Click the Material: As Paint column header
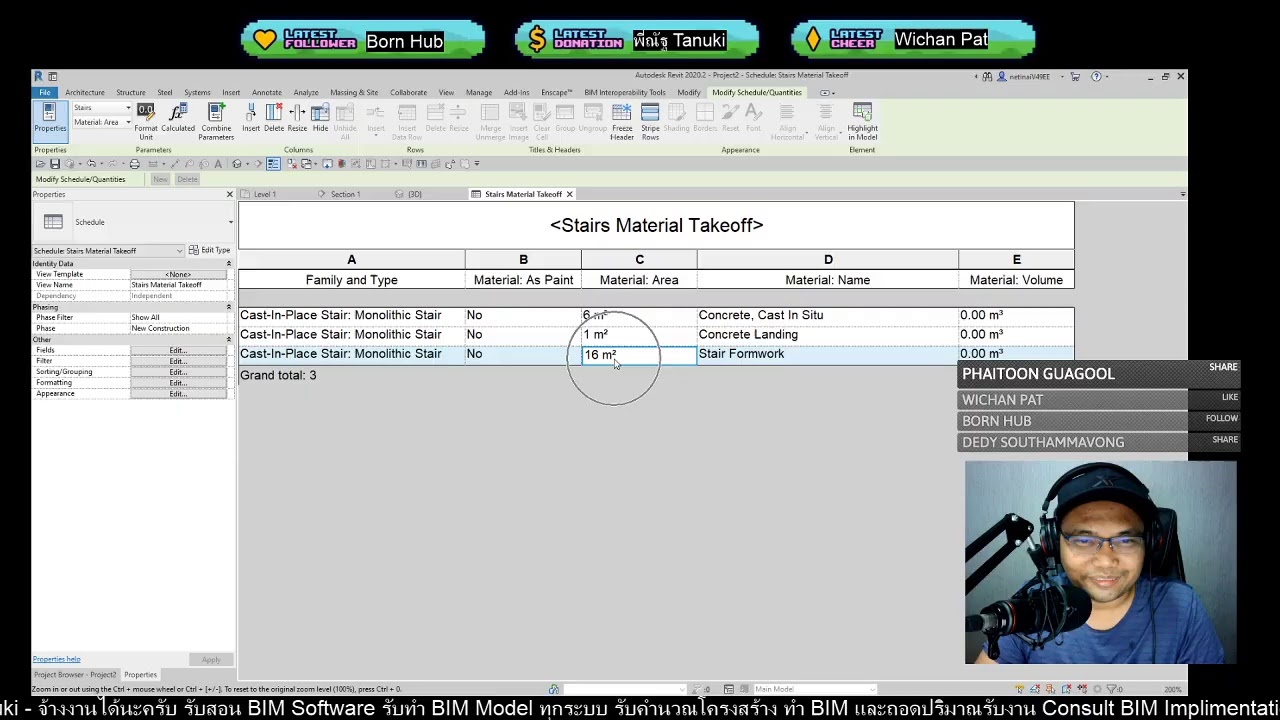1280x720 pixels. 523,280
